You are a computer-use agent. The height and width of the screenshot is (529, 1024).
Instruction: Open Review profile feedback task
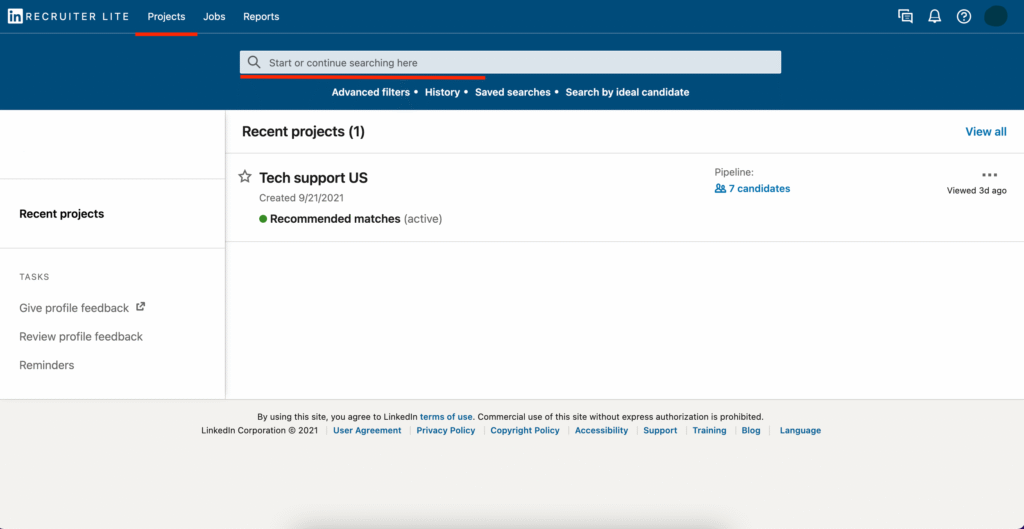[81, 336]
